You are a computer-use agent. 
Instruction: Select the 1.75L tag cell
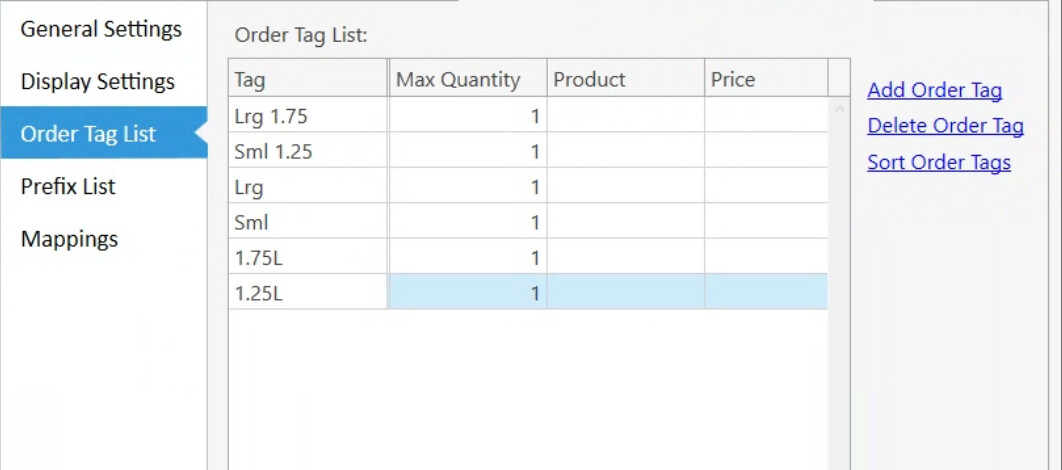tap(307, 258)
